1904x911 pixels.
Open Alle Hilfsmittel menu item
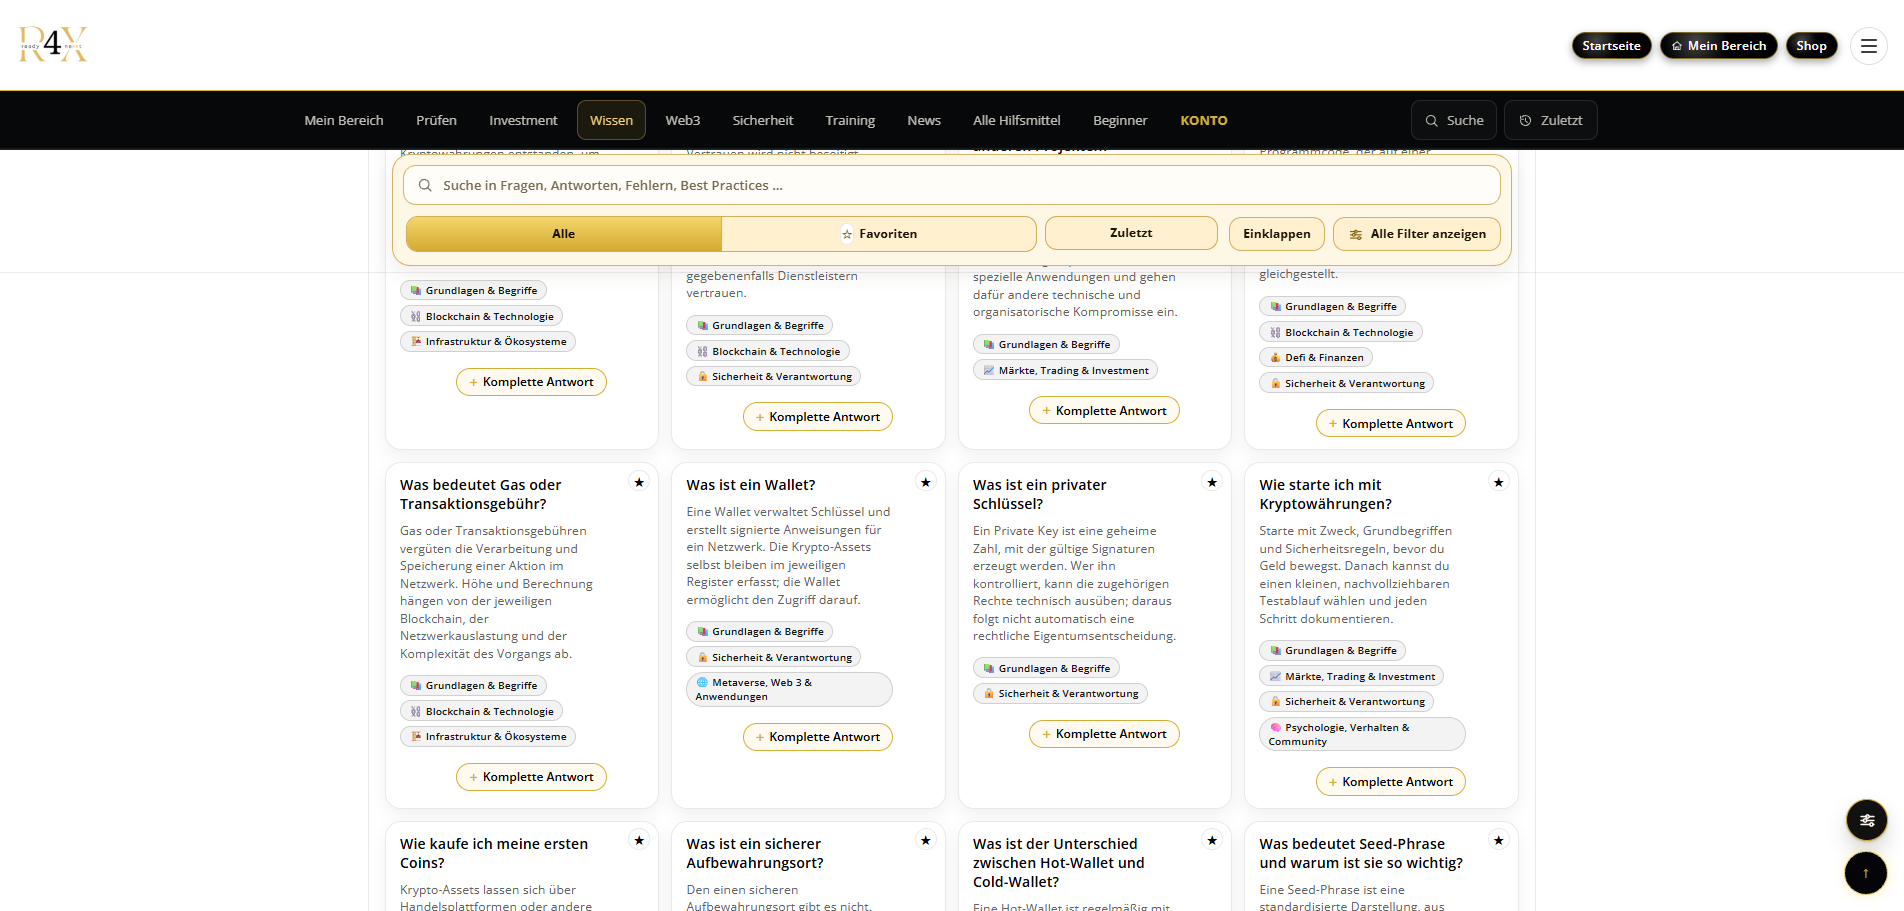click(x=1017, y=120)
